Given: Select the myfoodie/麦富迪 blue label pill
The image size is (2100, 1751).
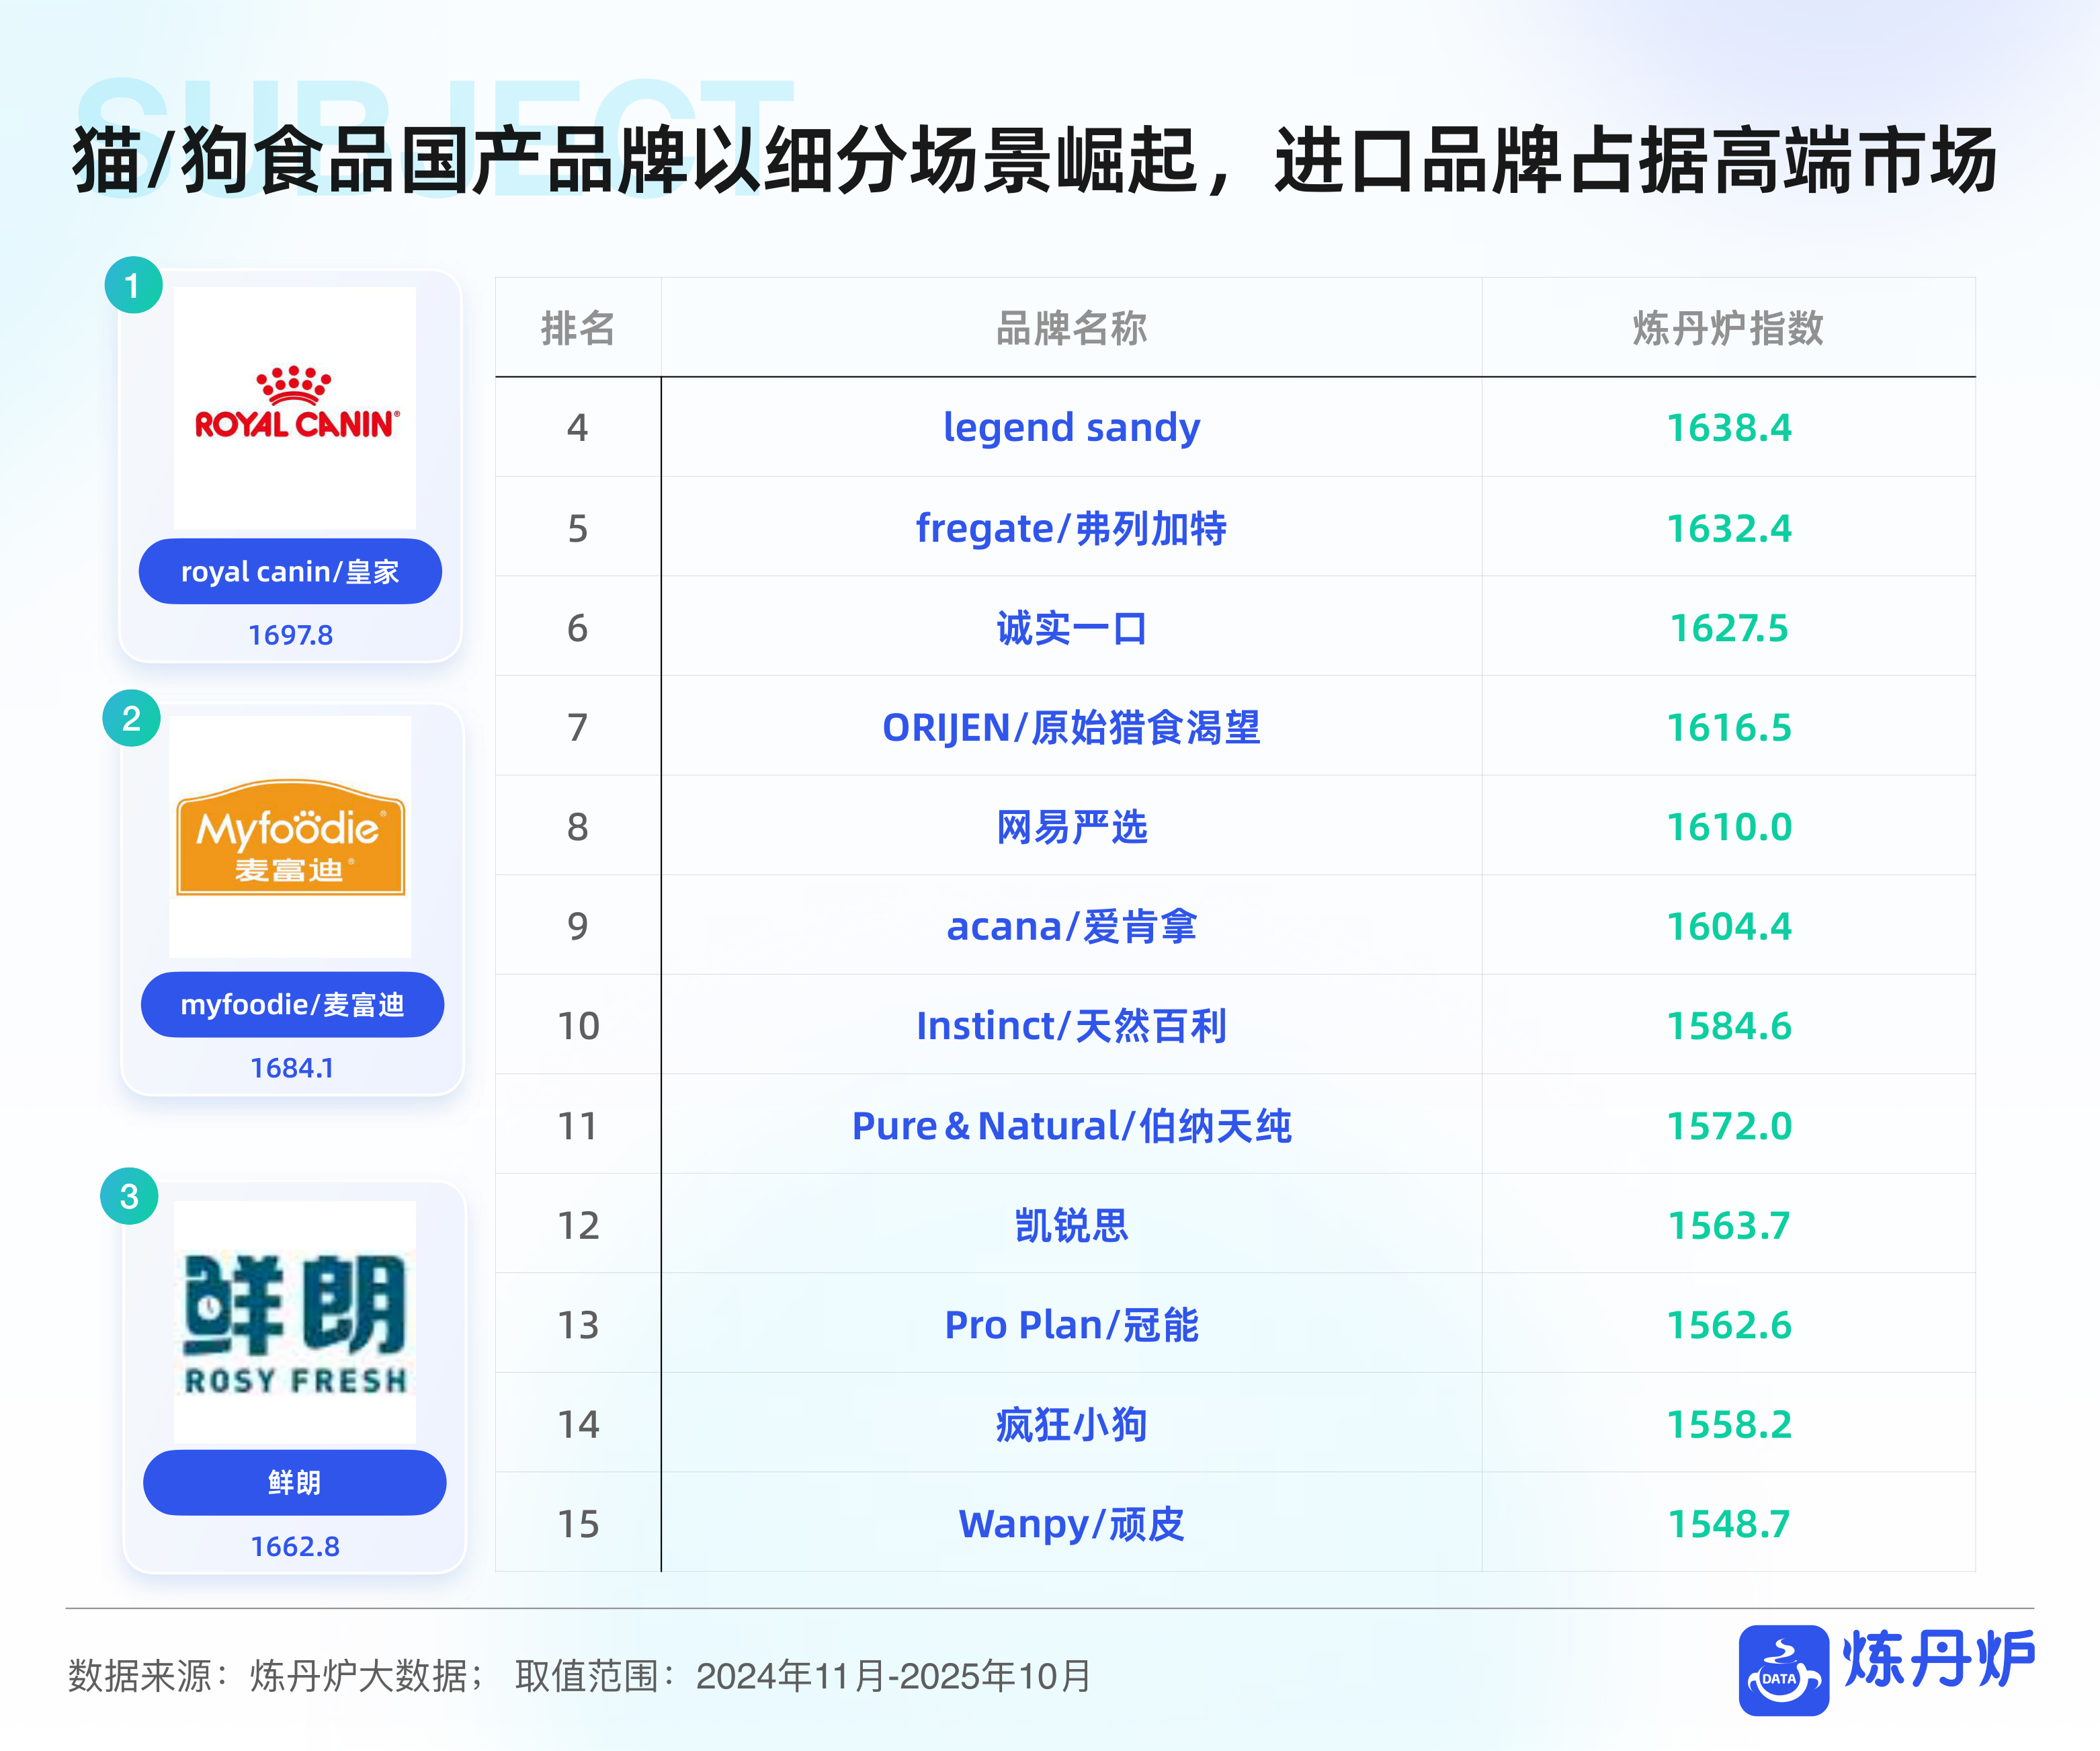Looking at the screenshot, I should pyautogui.click(x=292, y=1004).
